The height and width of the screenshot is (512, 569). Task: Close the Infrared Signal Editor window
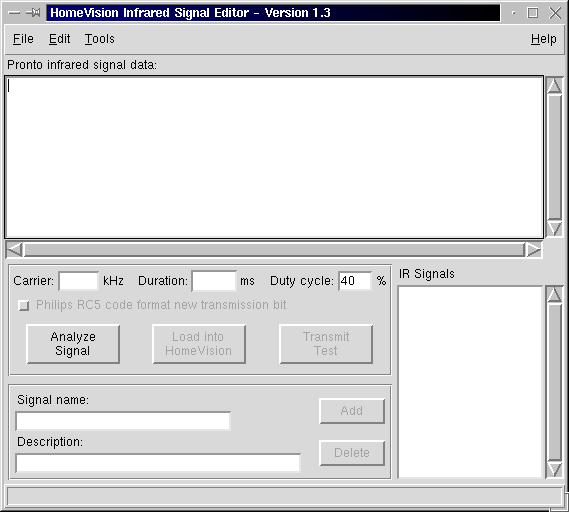pyautogui.click(x=555, y=13)
